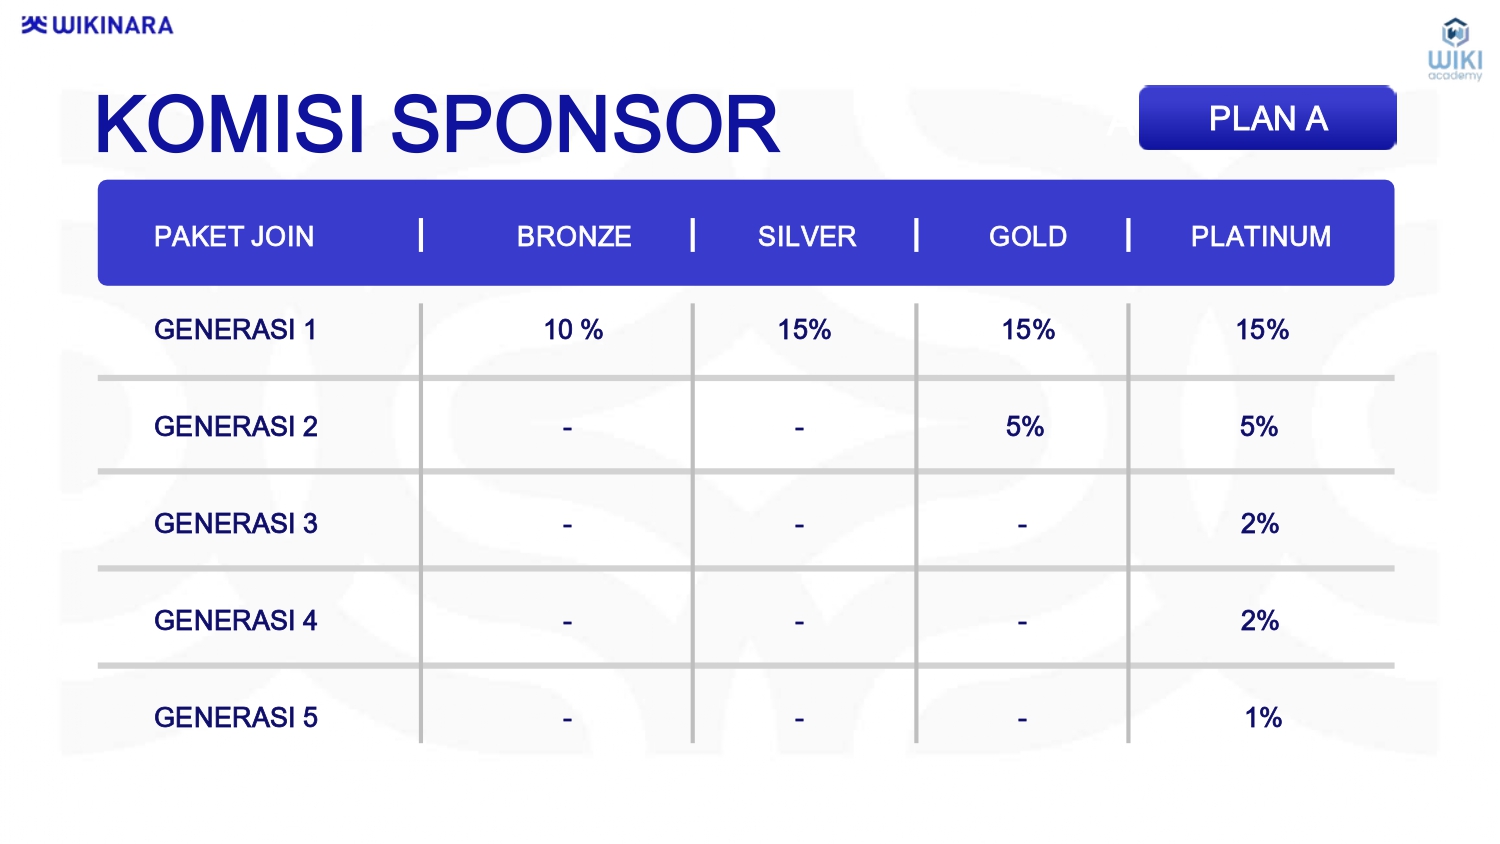Click the Platinum 1% Generasi 5 cell
Image resolution: width=1500 pixels, height=844 pixels.
tap(1263, 717)
